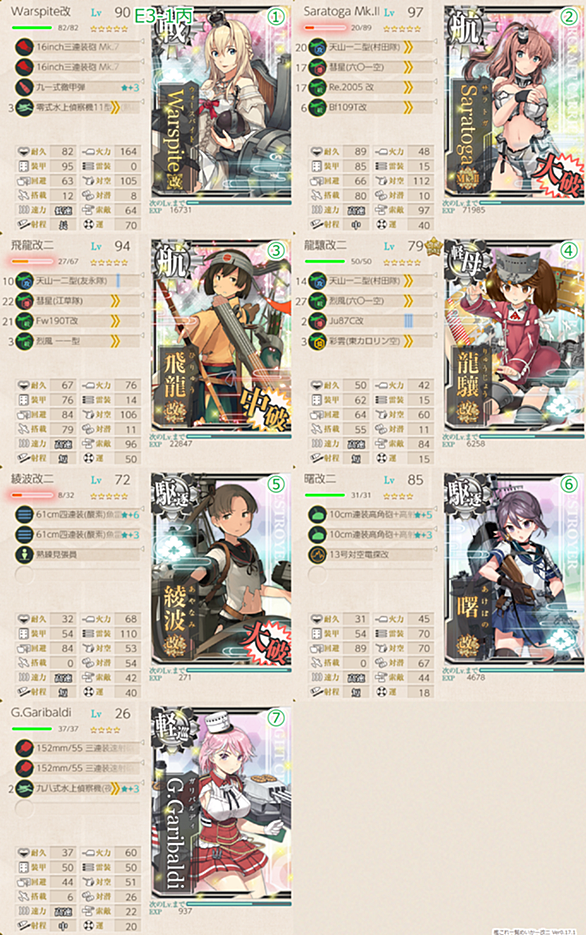Select the first 61cm四連装(酸素)魚雷 torpedo icon
The height and width of the screenshot is (935, 586).
point(24,515)
